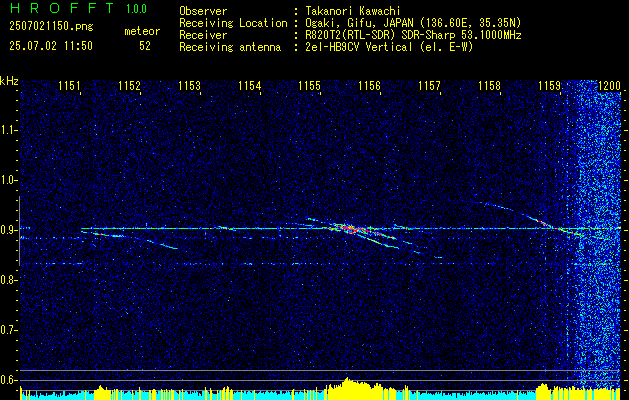This screenshot has width=629, height=400.
Task: Click the 1200 time axis marker
Action: tap(609, 85)
